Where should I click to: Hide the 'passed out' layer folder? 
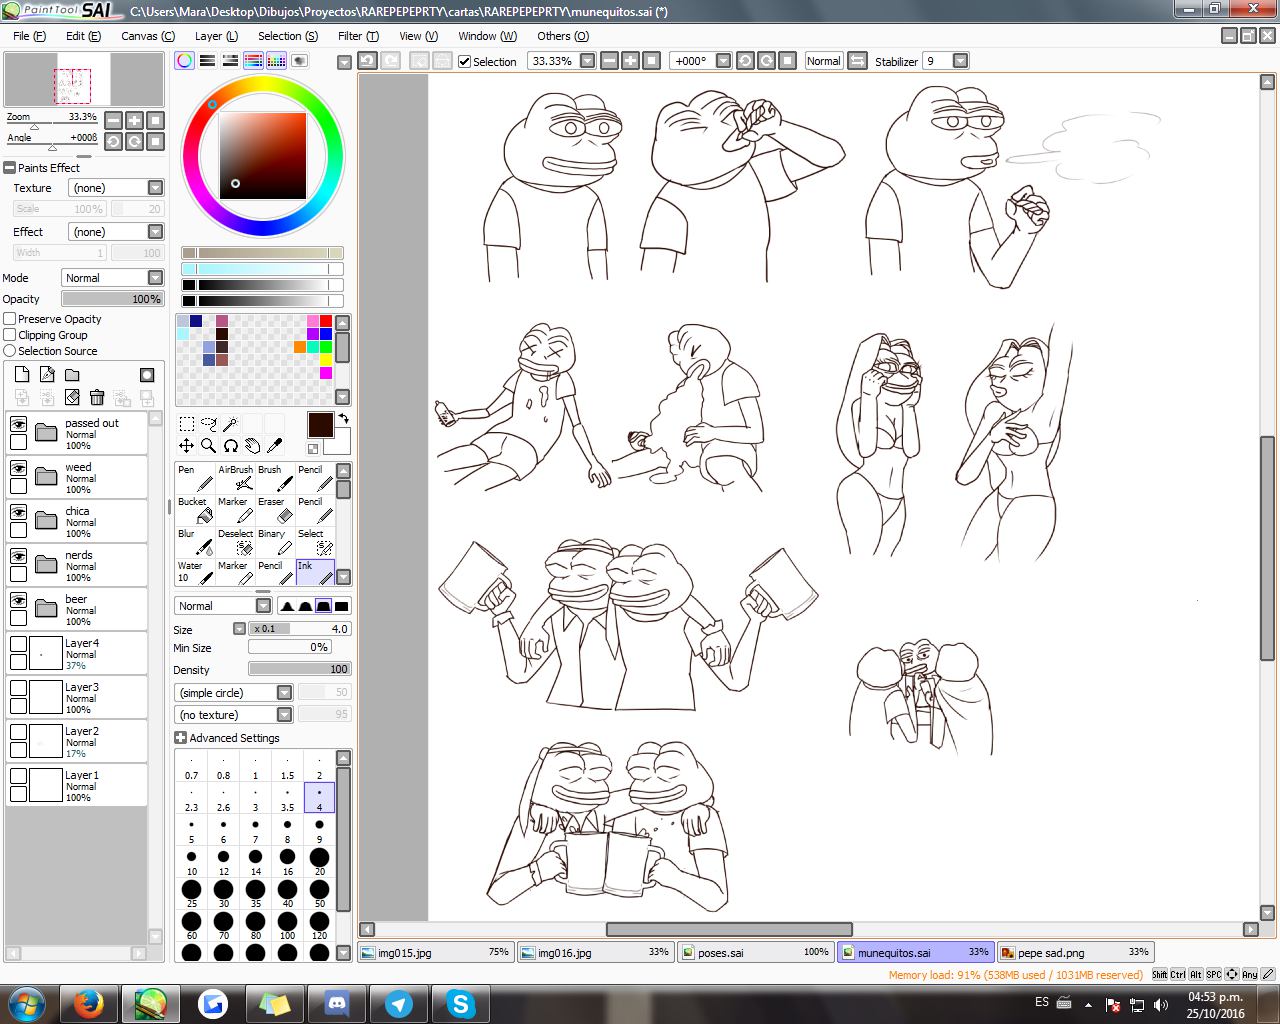[18, 424]
